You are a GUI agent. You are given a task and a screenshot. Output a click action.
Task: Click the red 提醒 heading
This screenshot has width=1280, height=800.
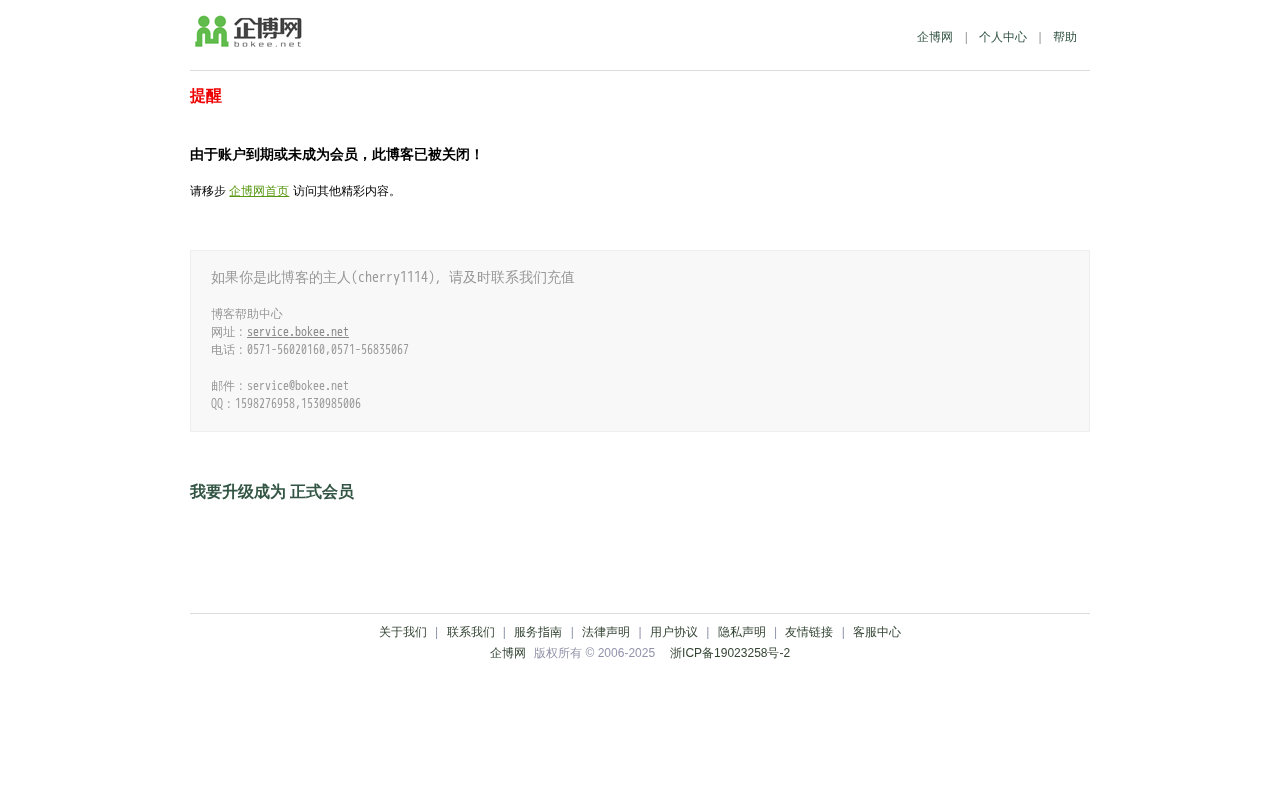[x=206, y=96]
